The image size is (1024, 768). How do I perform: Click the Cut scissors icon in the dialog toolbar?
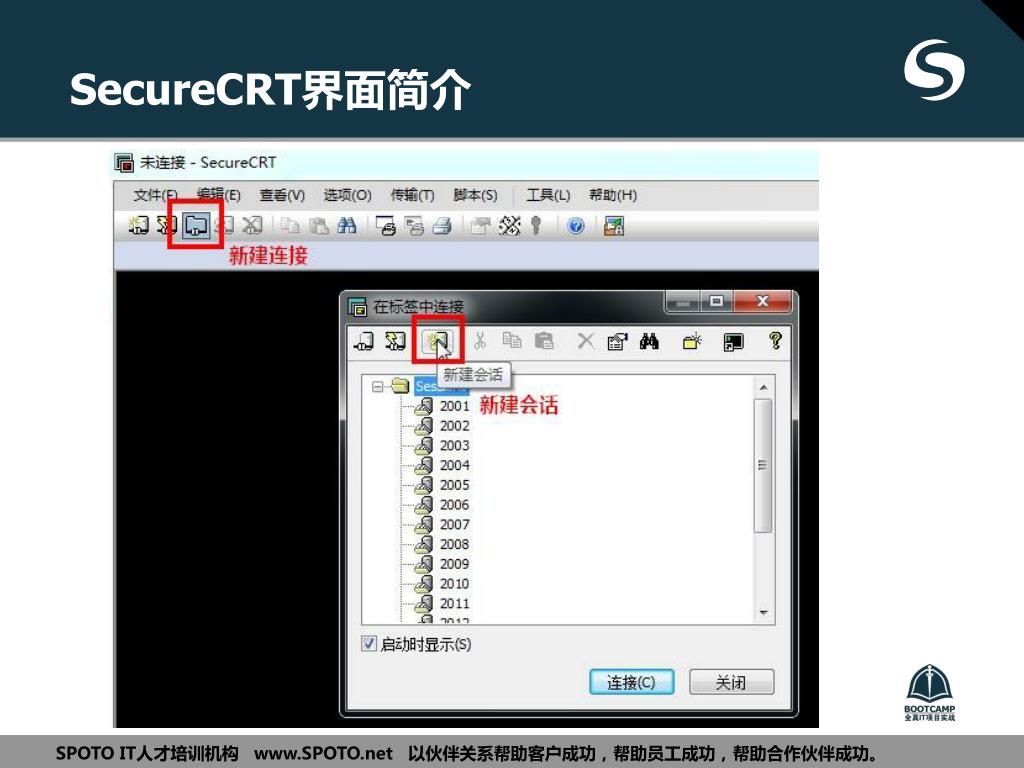[480, 341]
